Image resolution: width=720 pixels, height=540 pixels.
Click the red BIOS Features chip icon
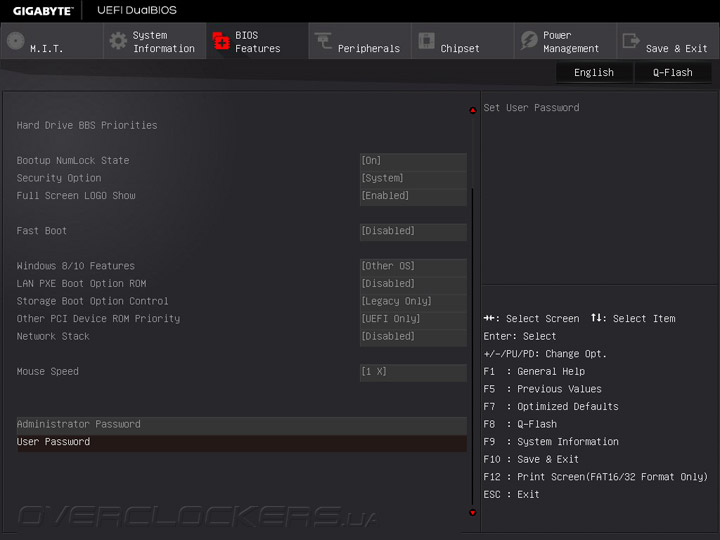221,41
